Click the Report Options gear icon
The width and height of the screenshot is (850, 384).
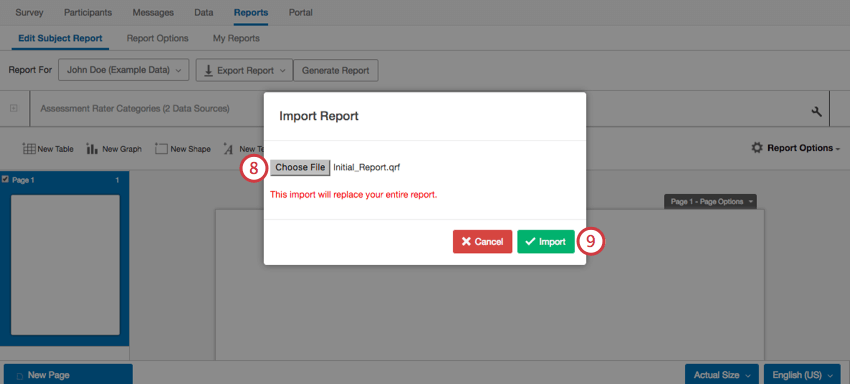tap(757, 148)
